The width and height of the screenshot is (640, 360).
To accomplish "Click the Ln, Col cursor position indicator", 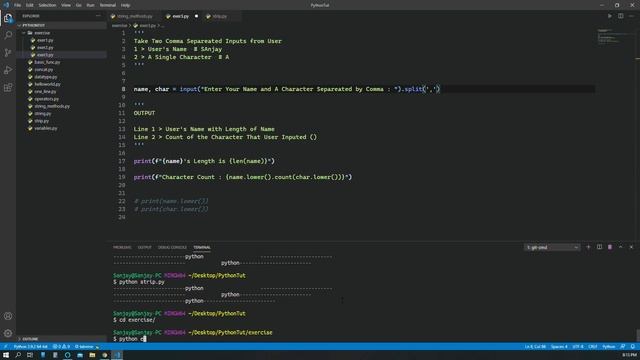I will click(x=535, y=347).
